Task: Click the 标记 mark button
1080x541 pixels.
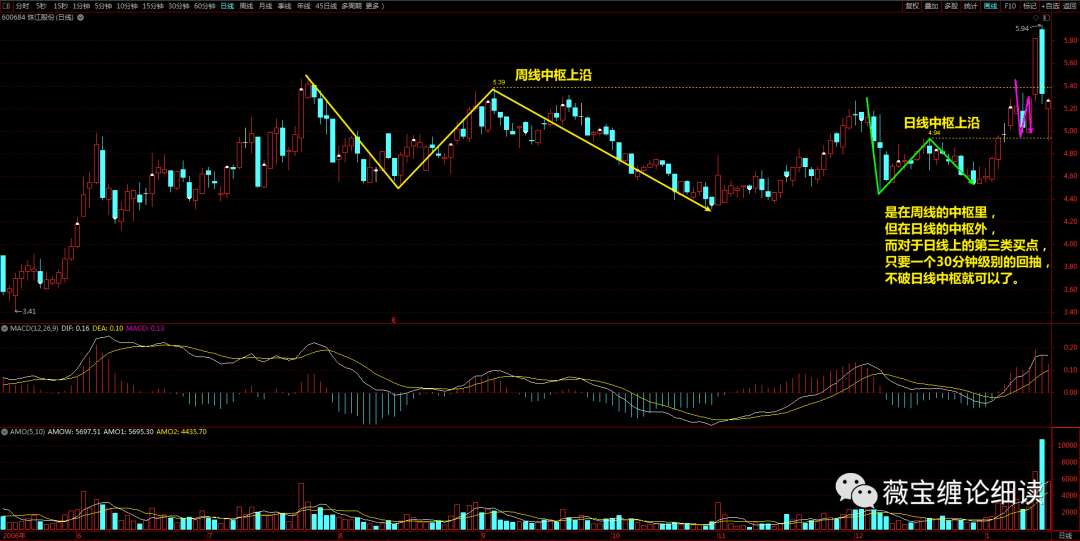Action: (x=1030, y=6)
